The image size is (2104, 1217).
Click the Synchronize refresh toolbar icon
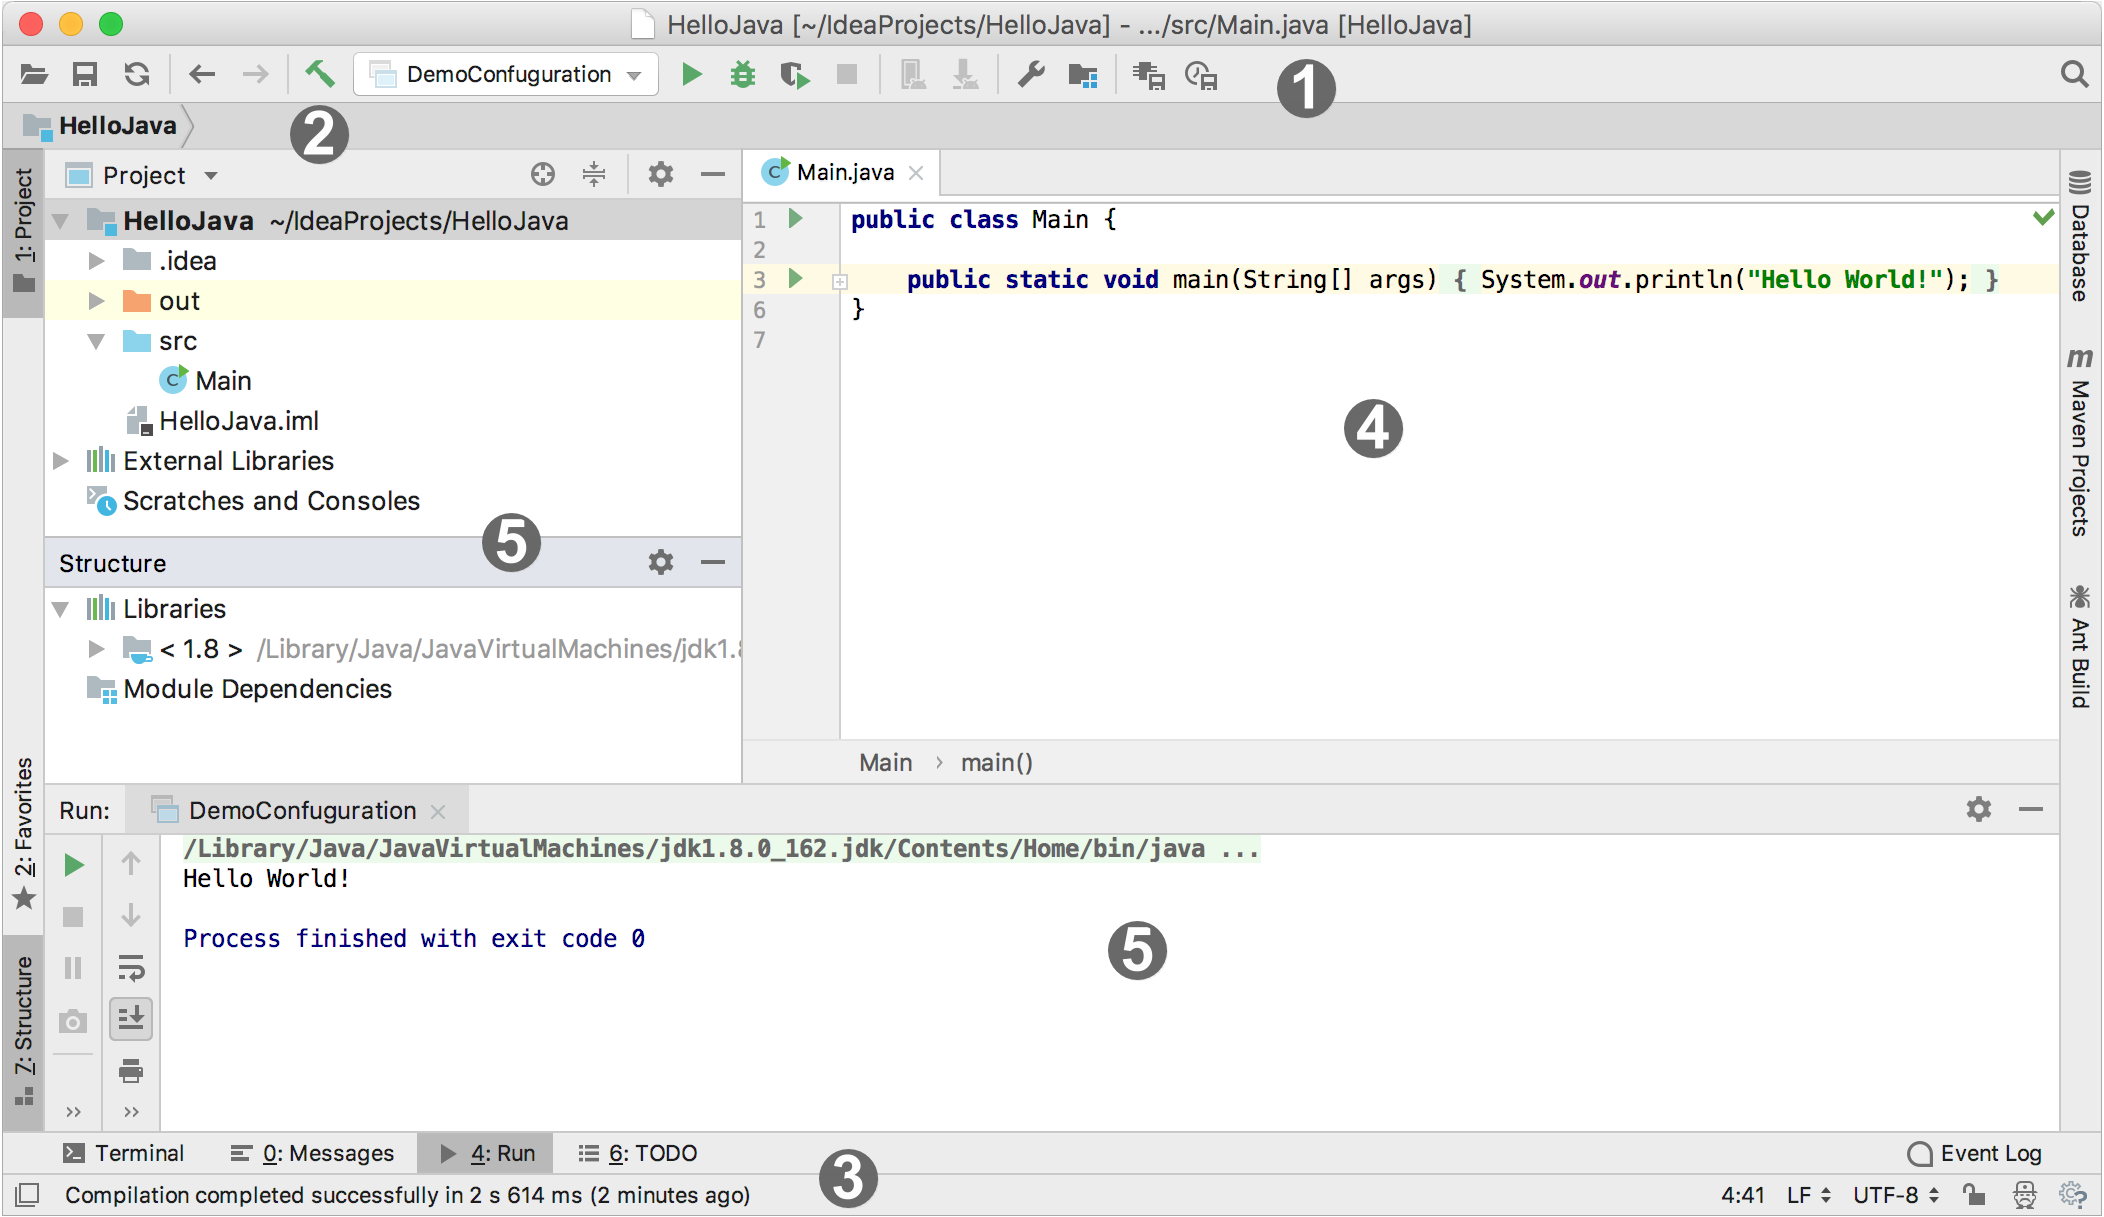coord(137,74)
